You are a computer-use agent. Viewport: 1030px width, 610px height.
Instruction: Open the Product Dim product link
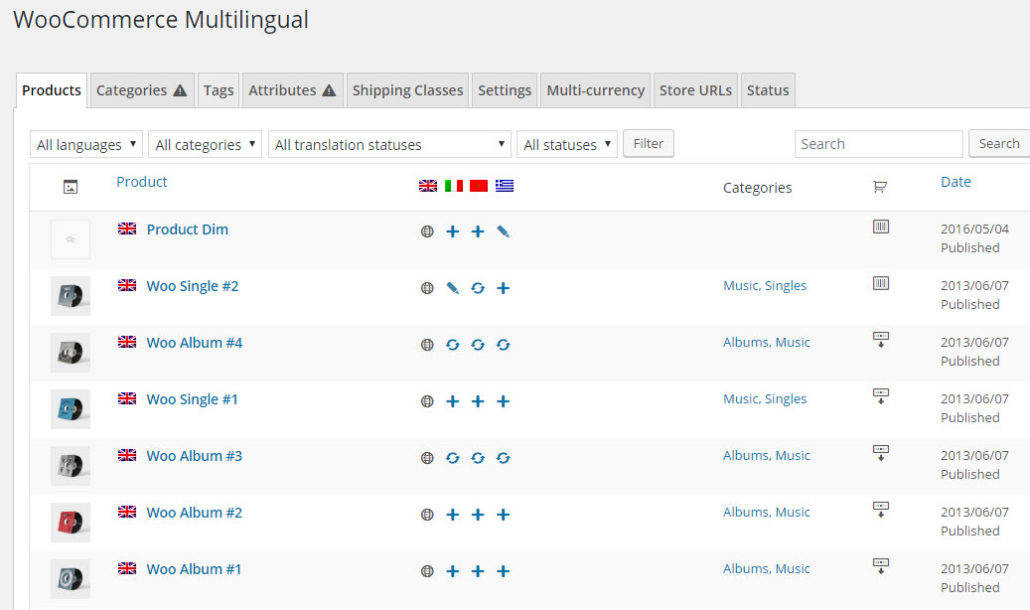(187, 229)
